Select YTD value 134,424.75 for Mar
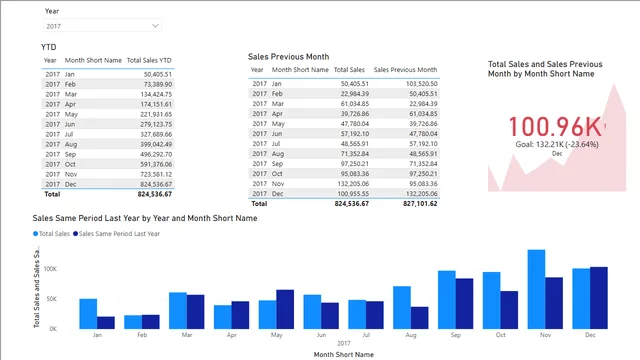The height and width of the screenshot is (360, 640). 156,94
